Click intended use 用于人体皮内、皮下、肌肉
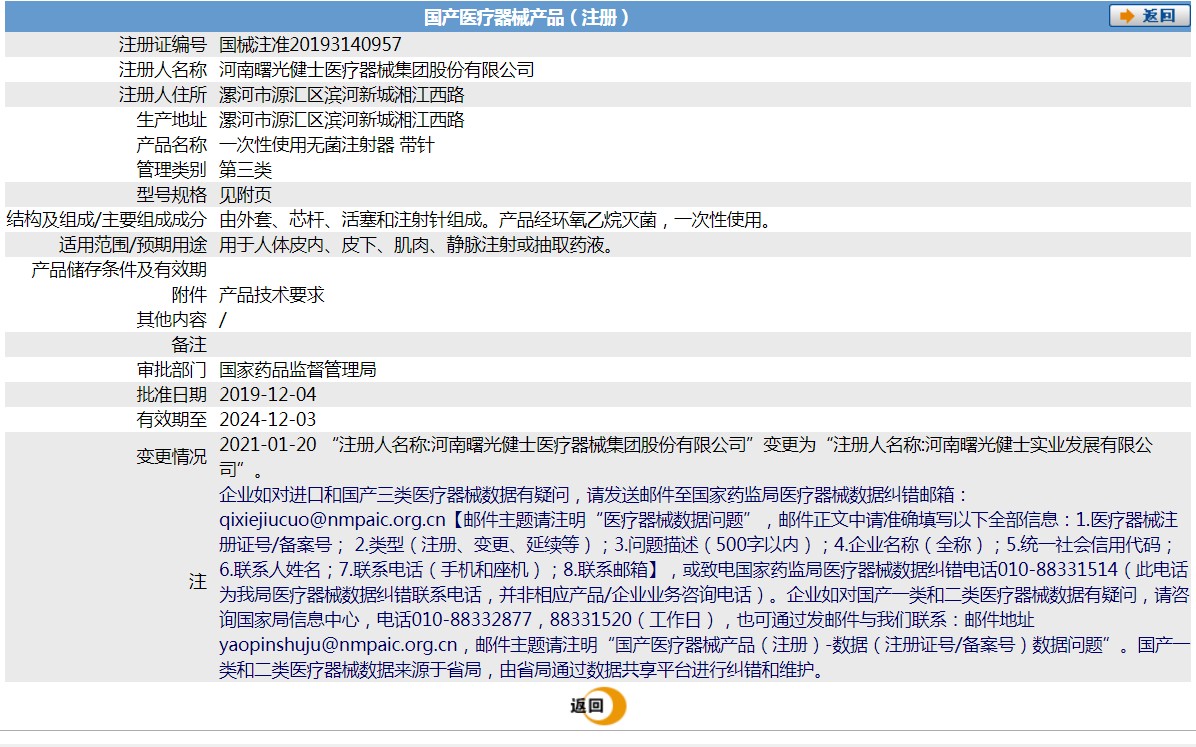 coord(325,245)
